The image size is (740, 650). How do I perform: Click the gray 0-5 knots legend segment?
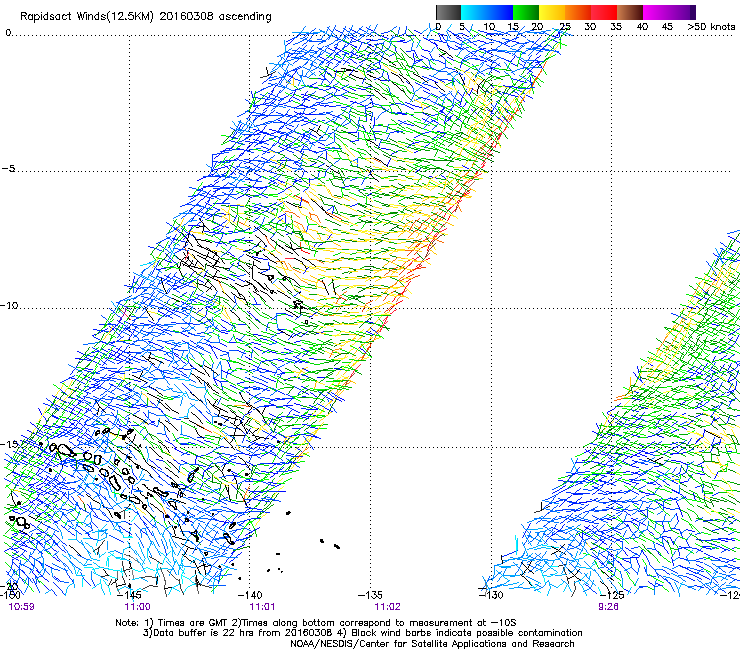click(448, 12)
